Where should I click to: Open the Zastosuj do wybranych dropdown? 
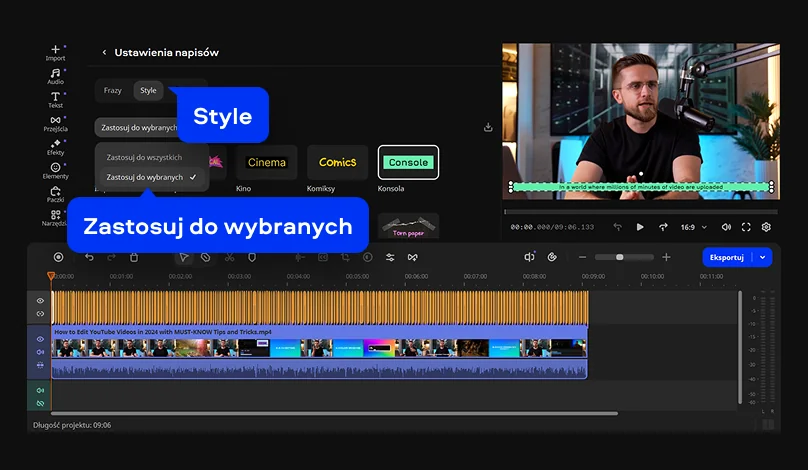coord(137,127)
